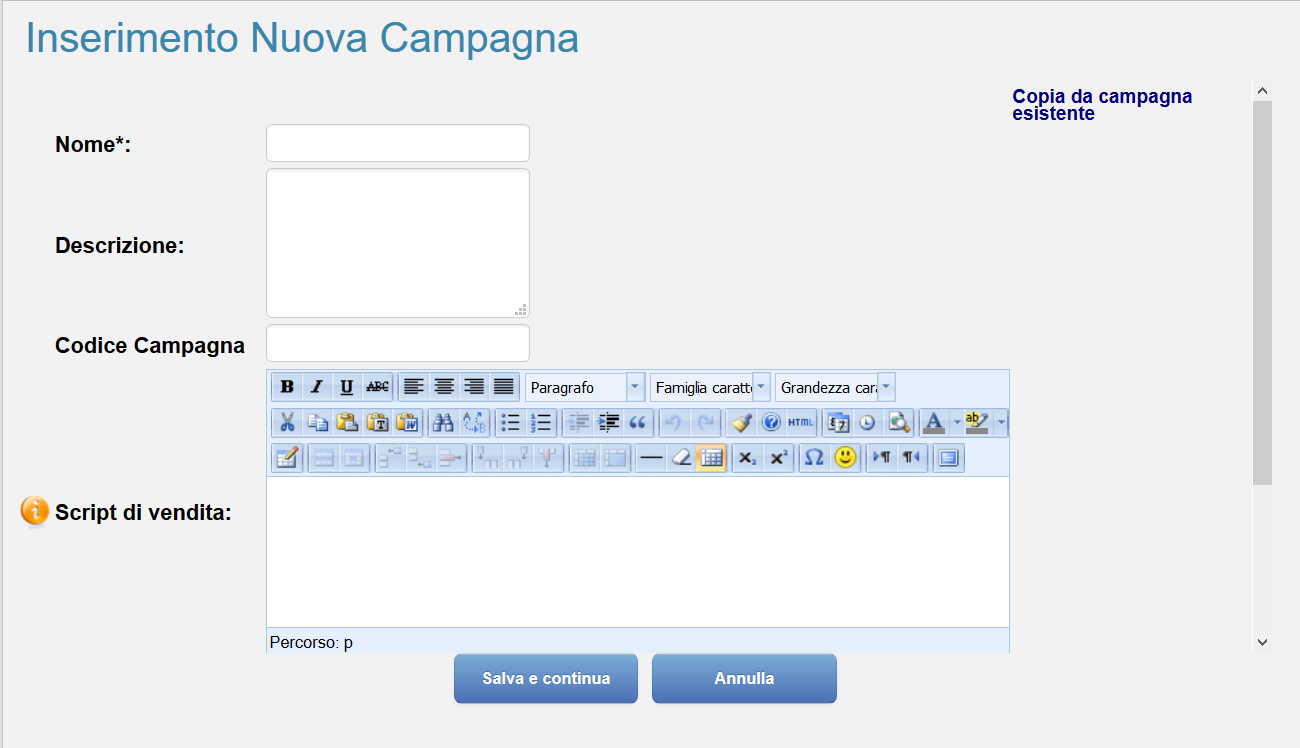Open find binoculars tool
The height and width of the screenshot is (748, 1300).
click(x=443, y=423)
